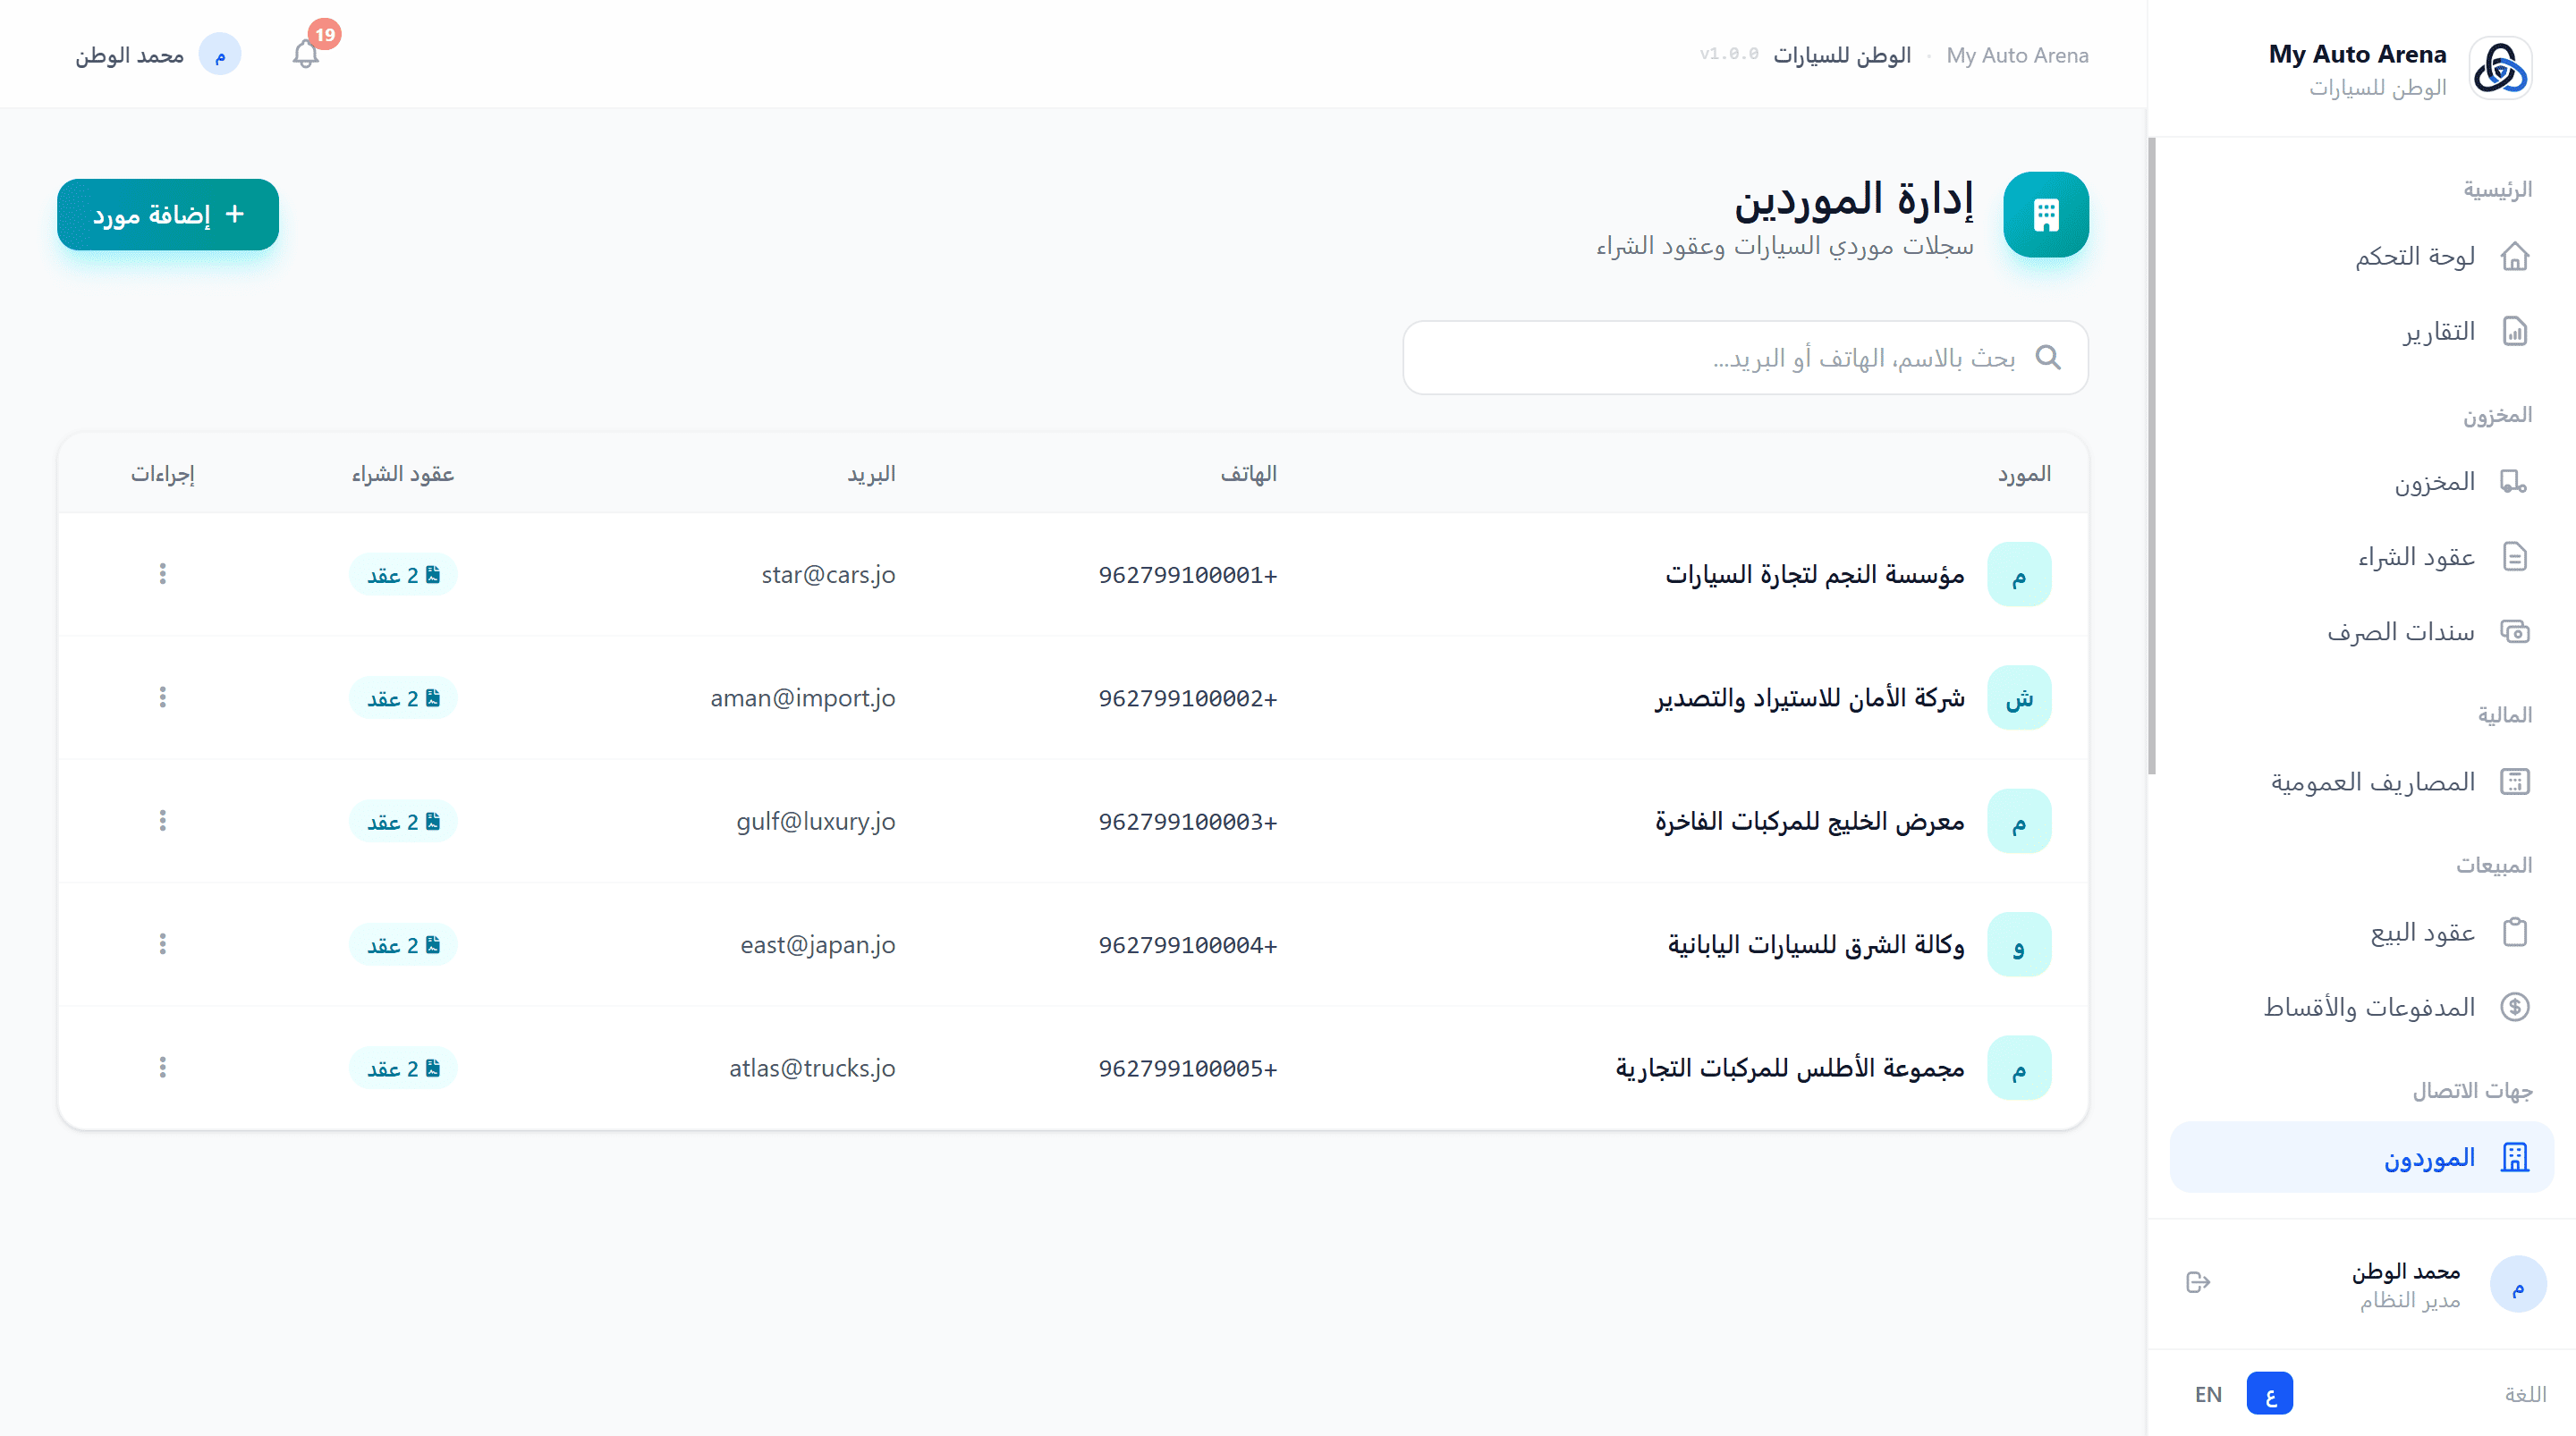Click the building icon for الموردون

coord(2514,1157)
